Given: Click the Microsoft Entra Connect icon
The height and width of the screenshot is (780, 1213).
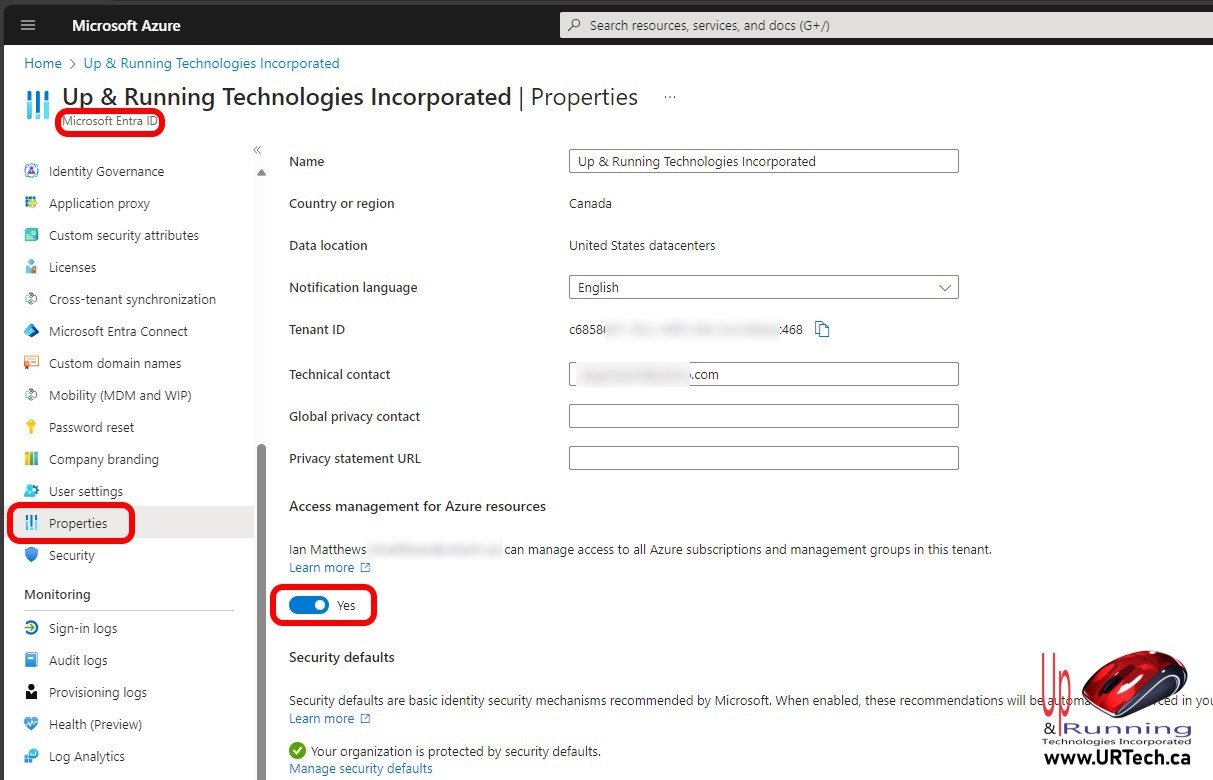Looking at the screenshot, I should [31, 331].
